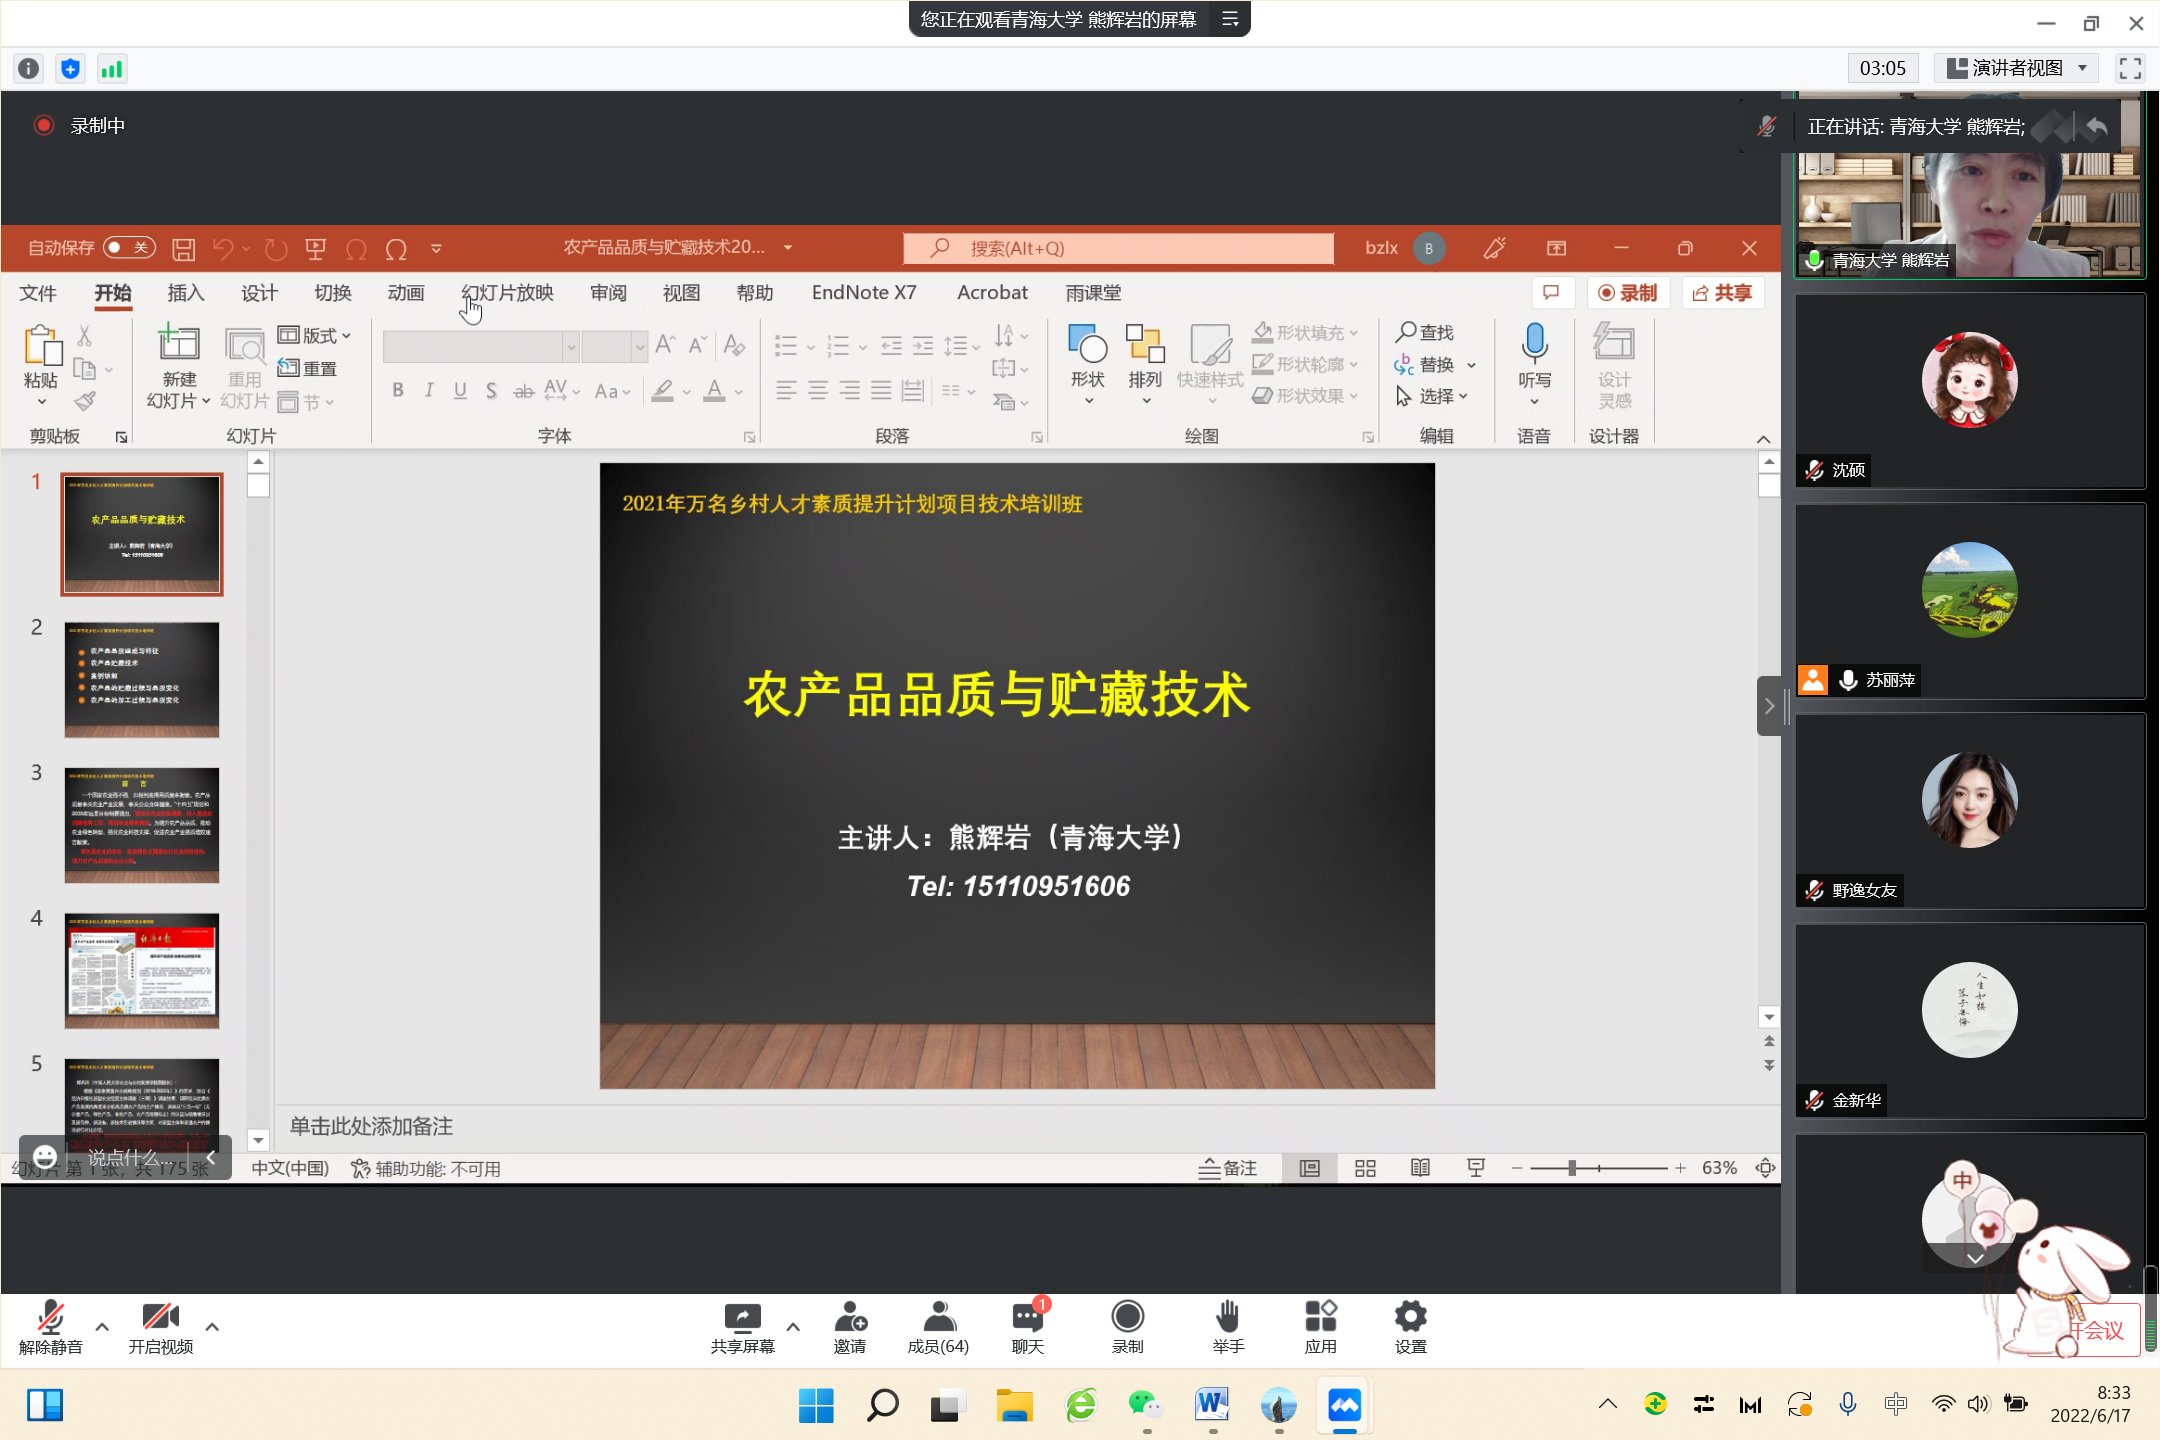Expand audio options arrow beside Unmute
The height and width of the screenshot is (1440, 2160).
[x=102, y=1327]
